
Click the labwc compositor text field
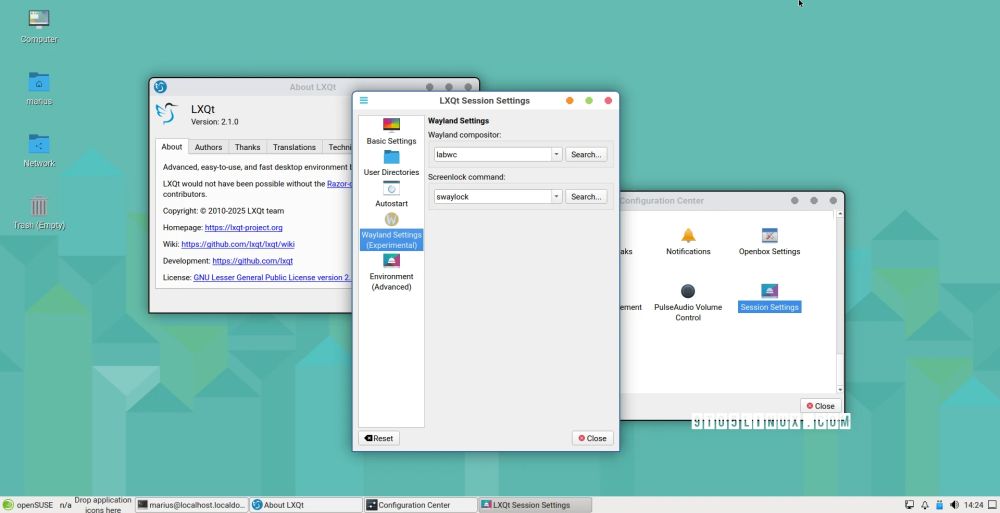(492, 154)
